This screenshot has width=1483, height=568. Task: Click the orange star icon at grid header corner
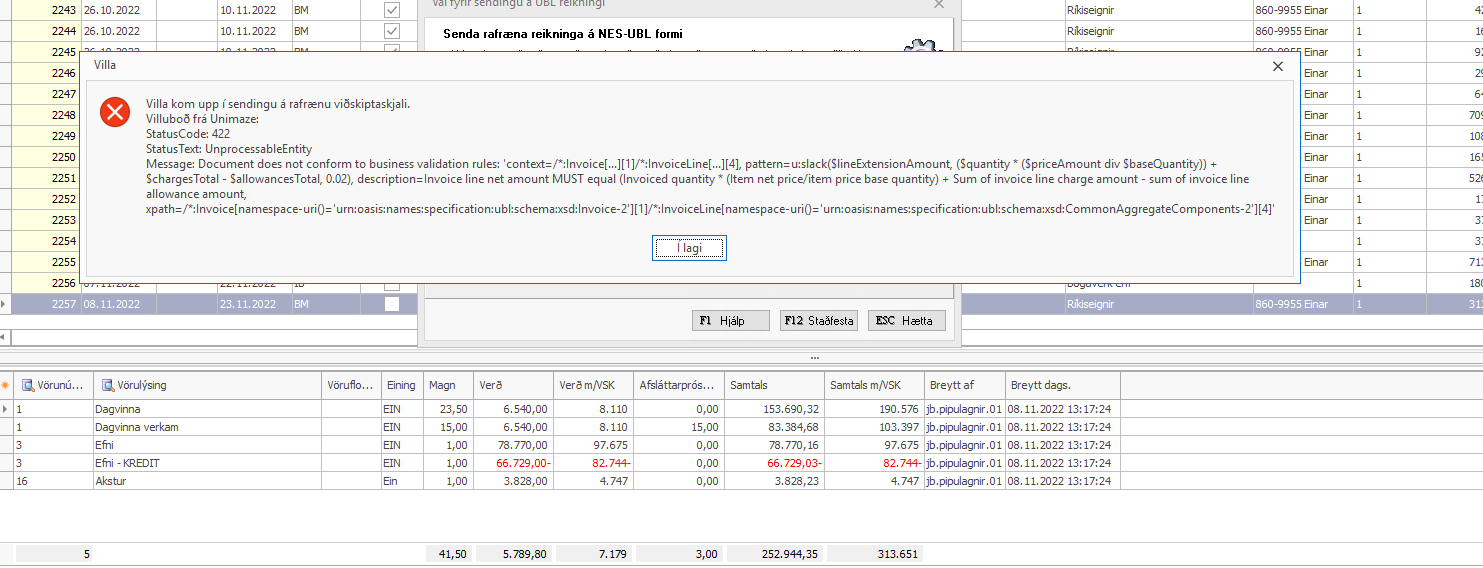[x=6, y=385]
